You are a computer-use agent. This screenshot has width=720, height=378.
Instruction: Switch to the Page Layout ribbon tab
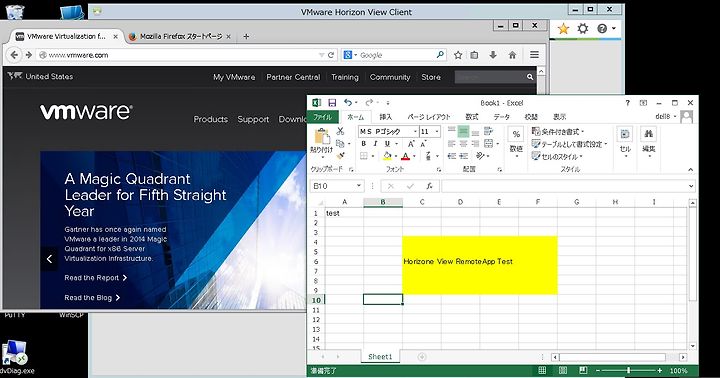pyautogui.click(x=429, y=117)
